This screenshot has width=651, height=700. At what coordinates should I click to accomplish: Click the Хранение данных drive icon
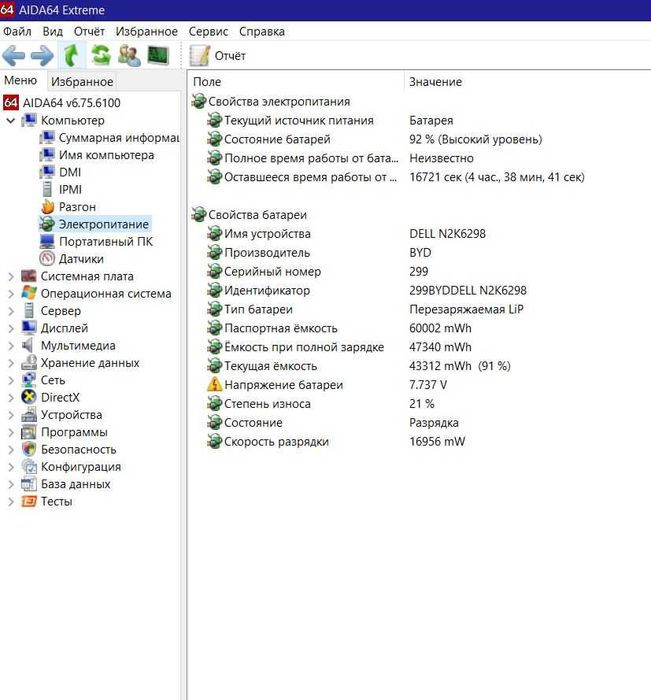[29, 362]
